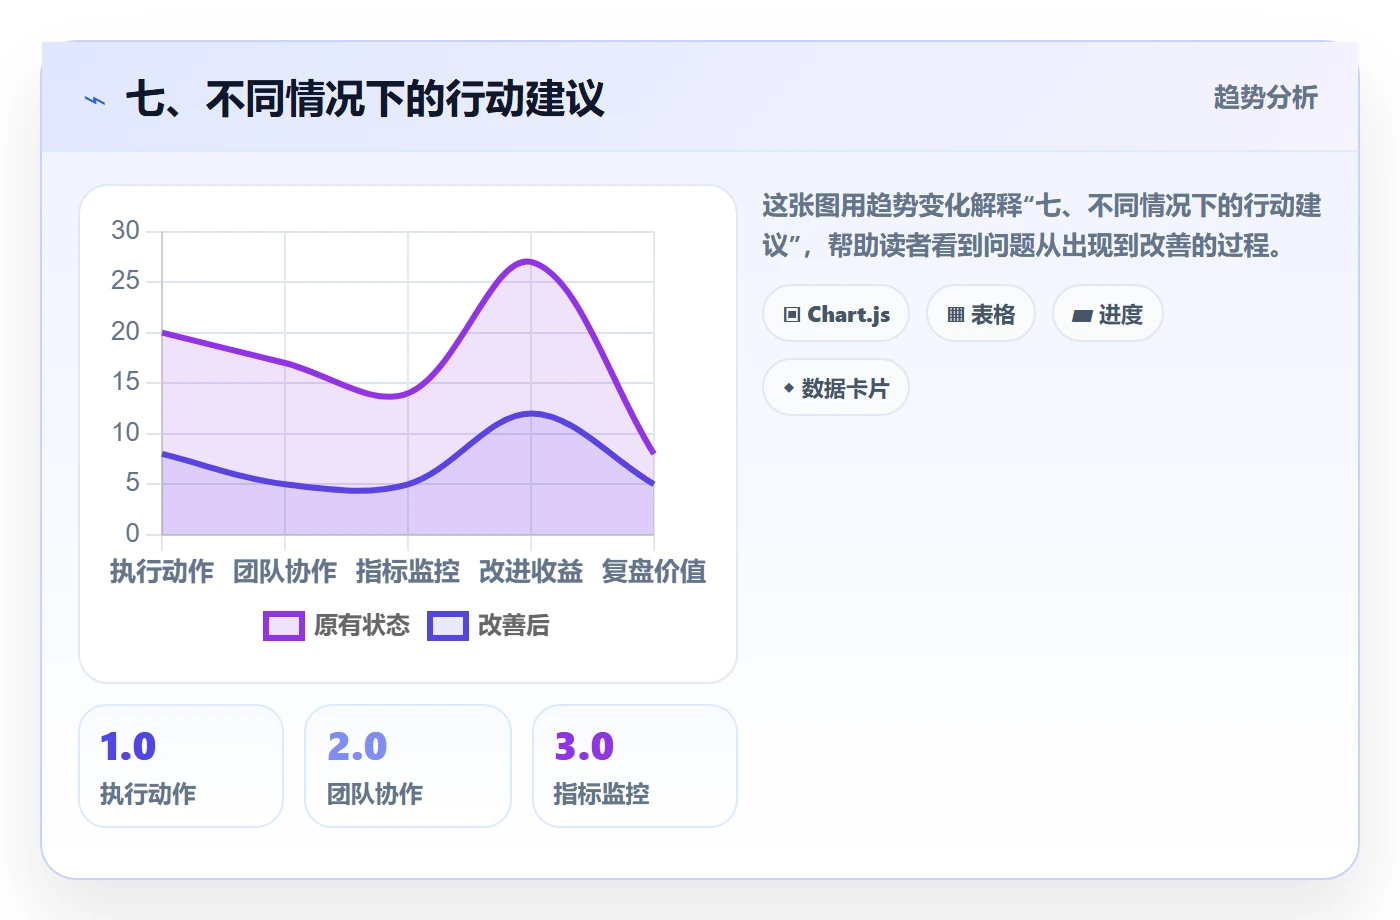Click the lightning bolt icon beside the title
The height and width of the screenshot is (920, 1400).
95,100
